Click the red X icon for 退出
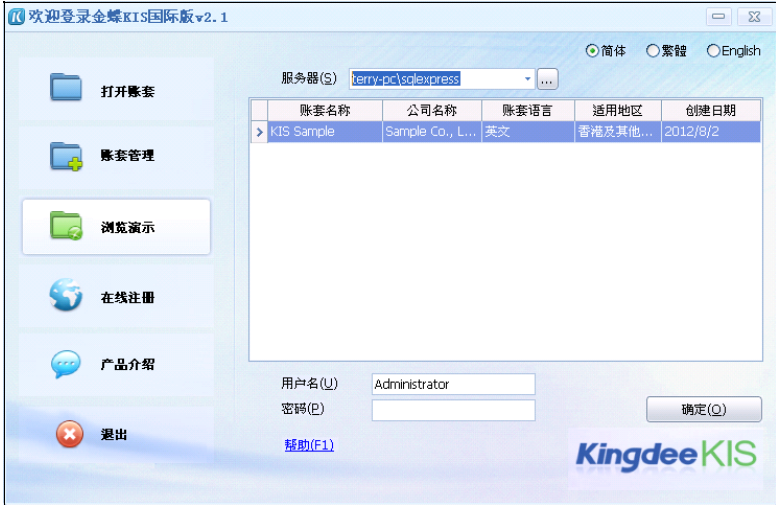The width and height of the screenshot is (776, 505). coord(68,434)
